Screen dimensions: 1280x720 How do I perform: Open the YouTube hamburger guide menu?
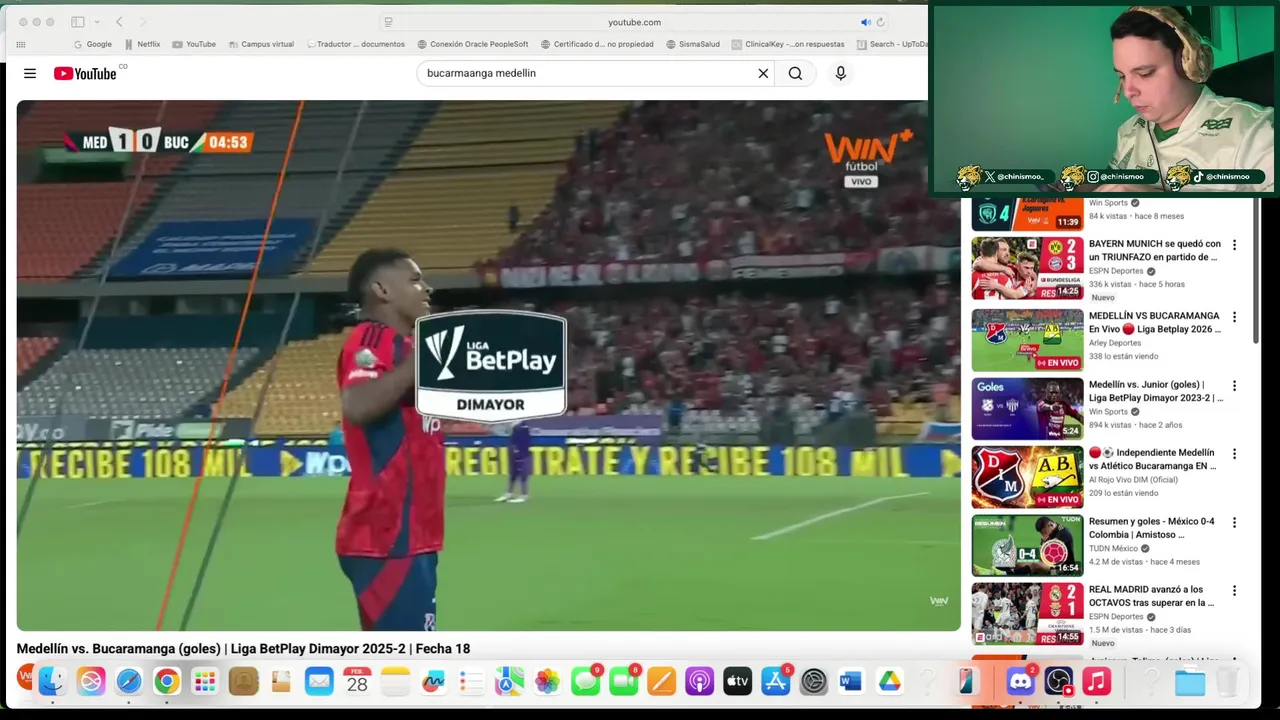click(x=30, y=73)
